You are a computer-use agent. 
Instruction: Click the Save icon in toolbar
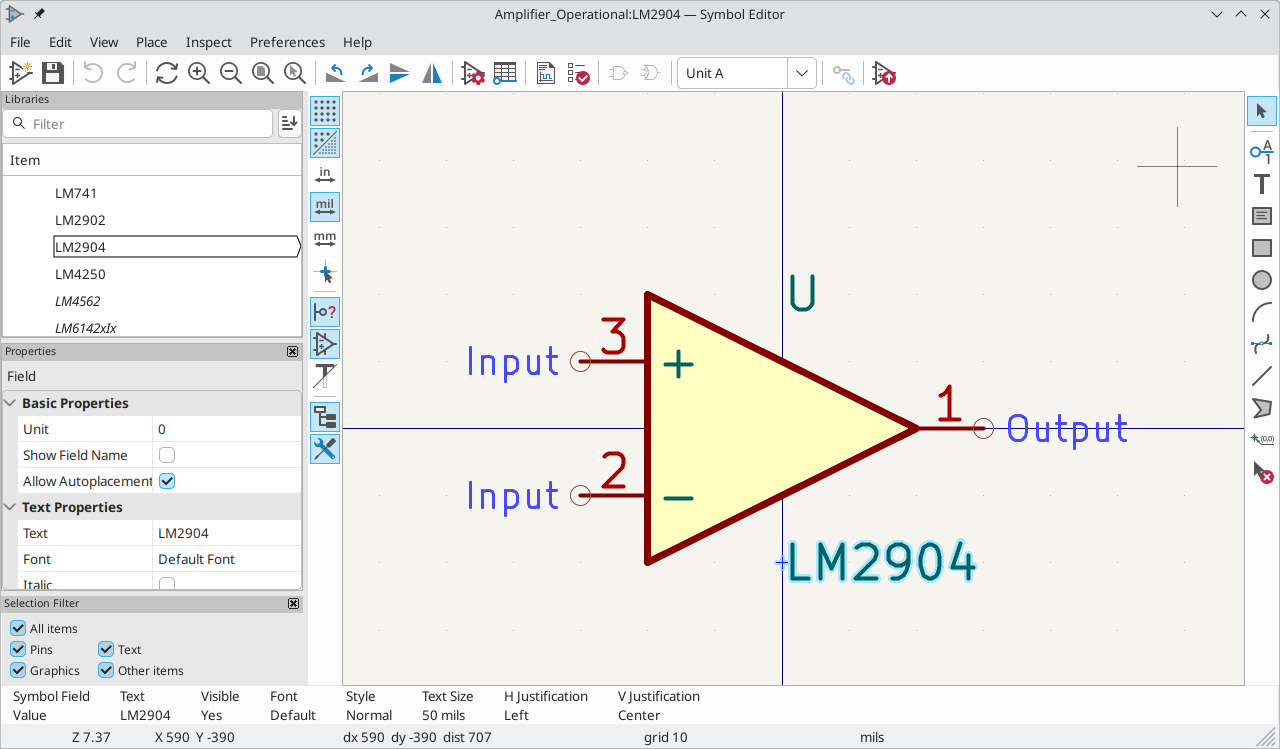pos(53,73)
